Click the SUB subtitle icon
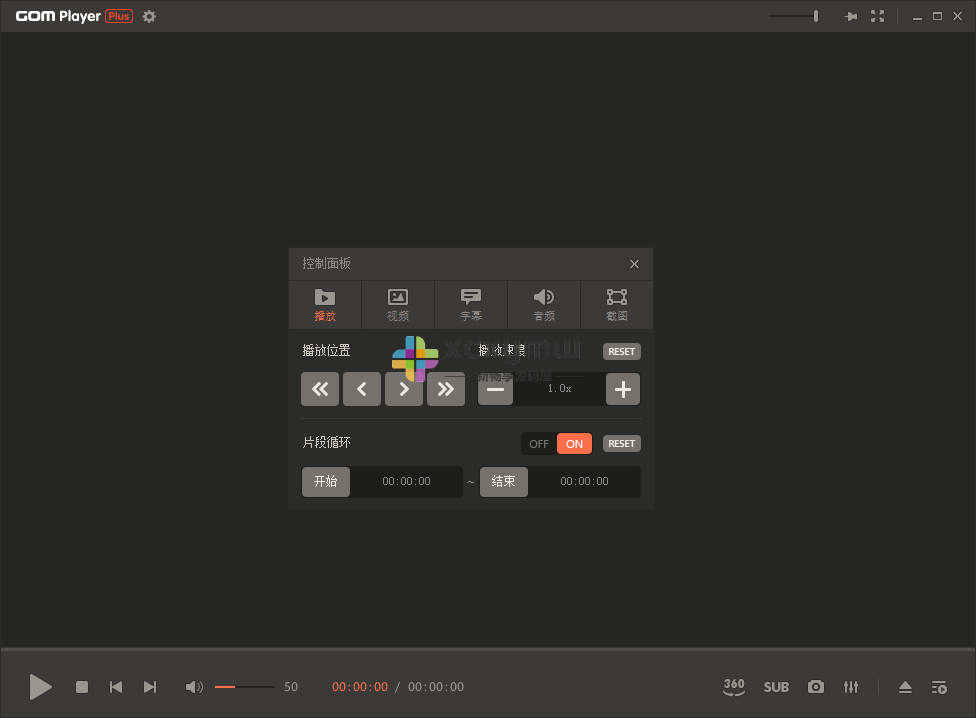Image resolution: width=976 pixels, height=718 pixels. click(776, 687)
